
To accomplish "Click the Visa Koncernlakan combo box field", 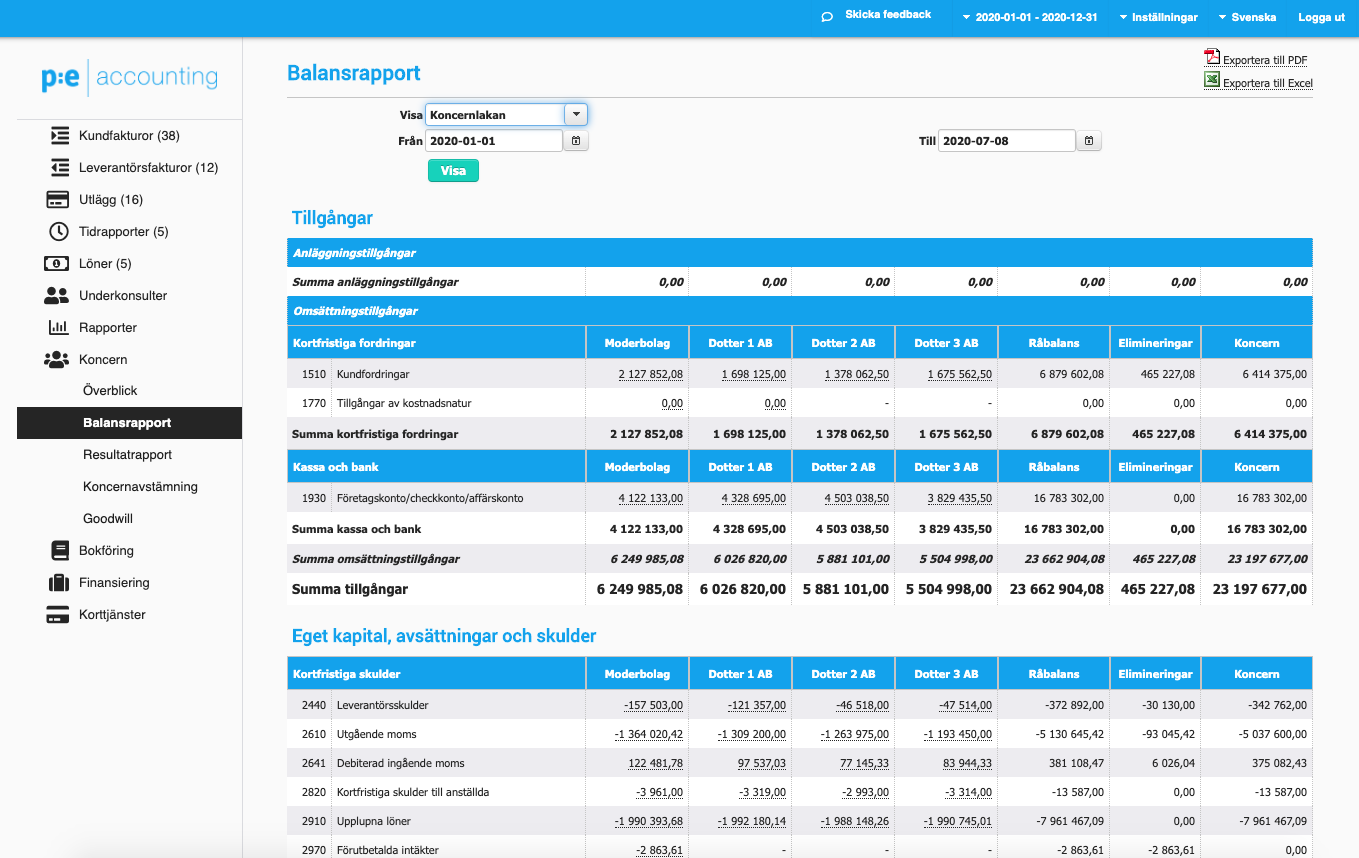I will (x=495, y=115).
